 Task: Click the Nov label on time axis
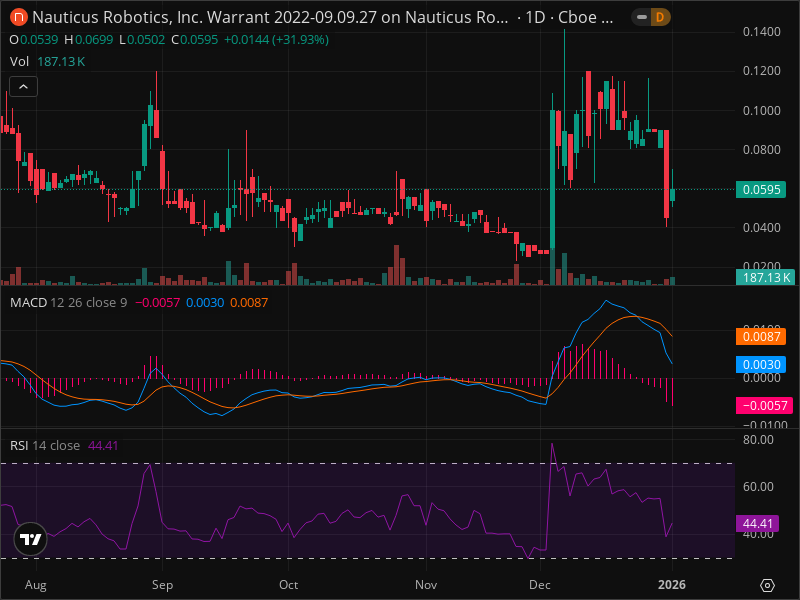tap(426, 585)
